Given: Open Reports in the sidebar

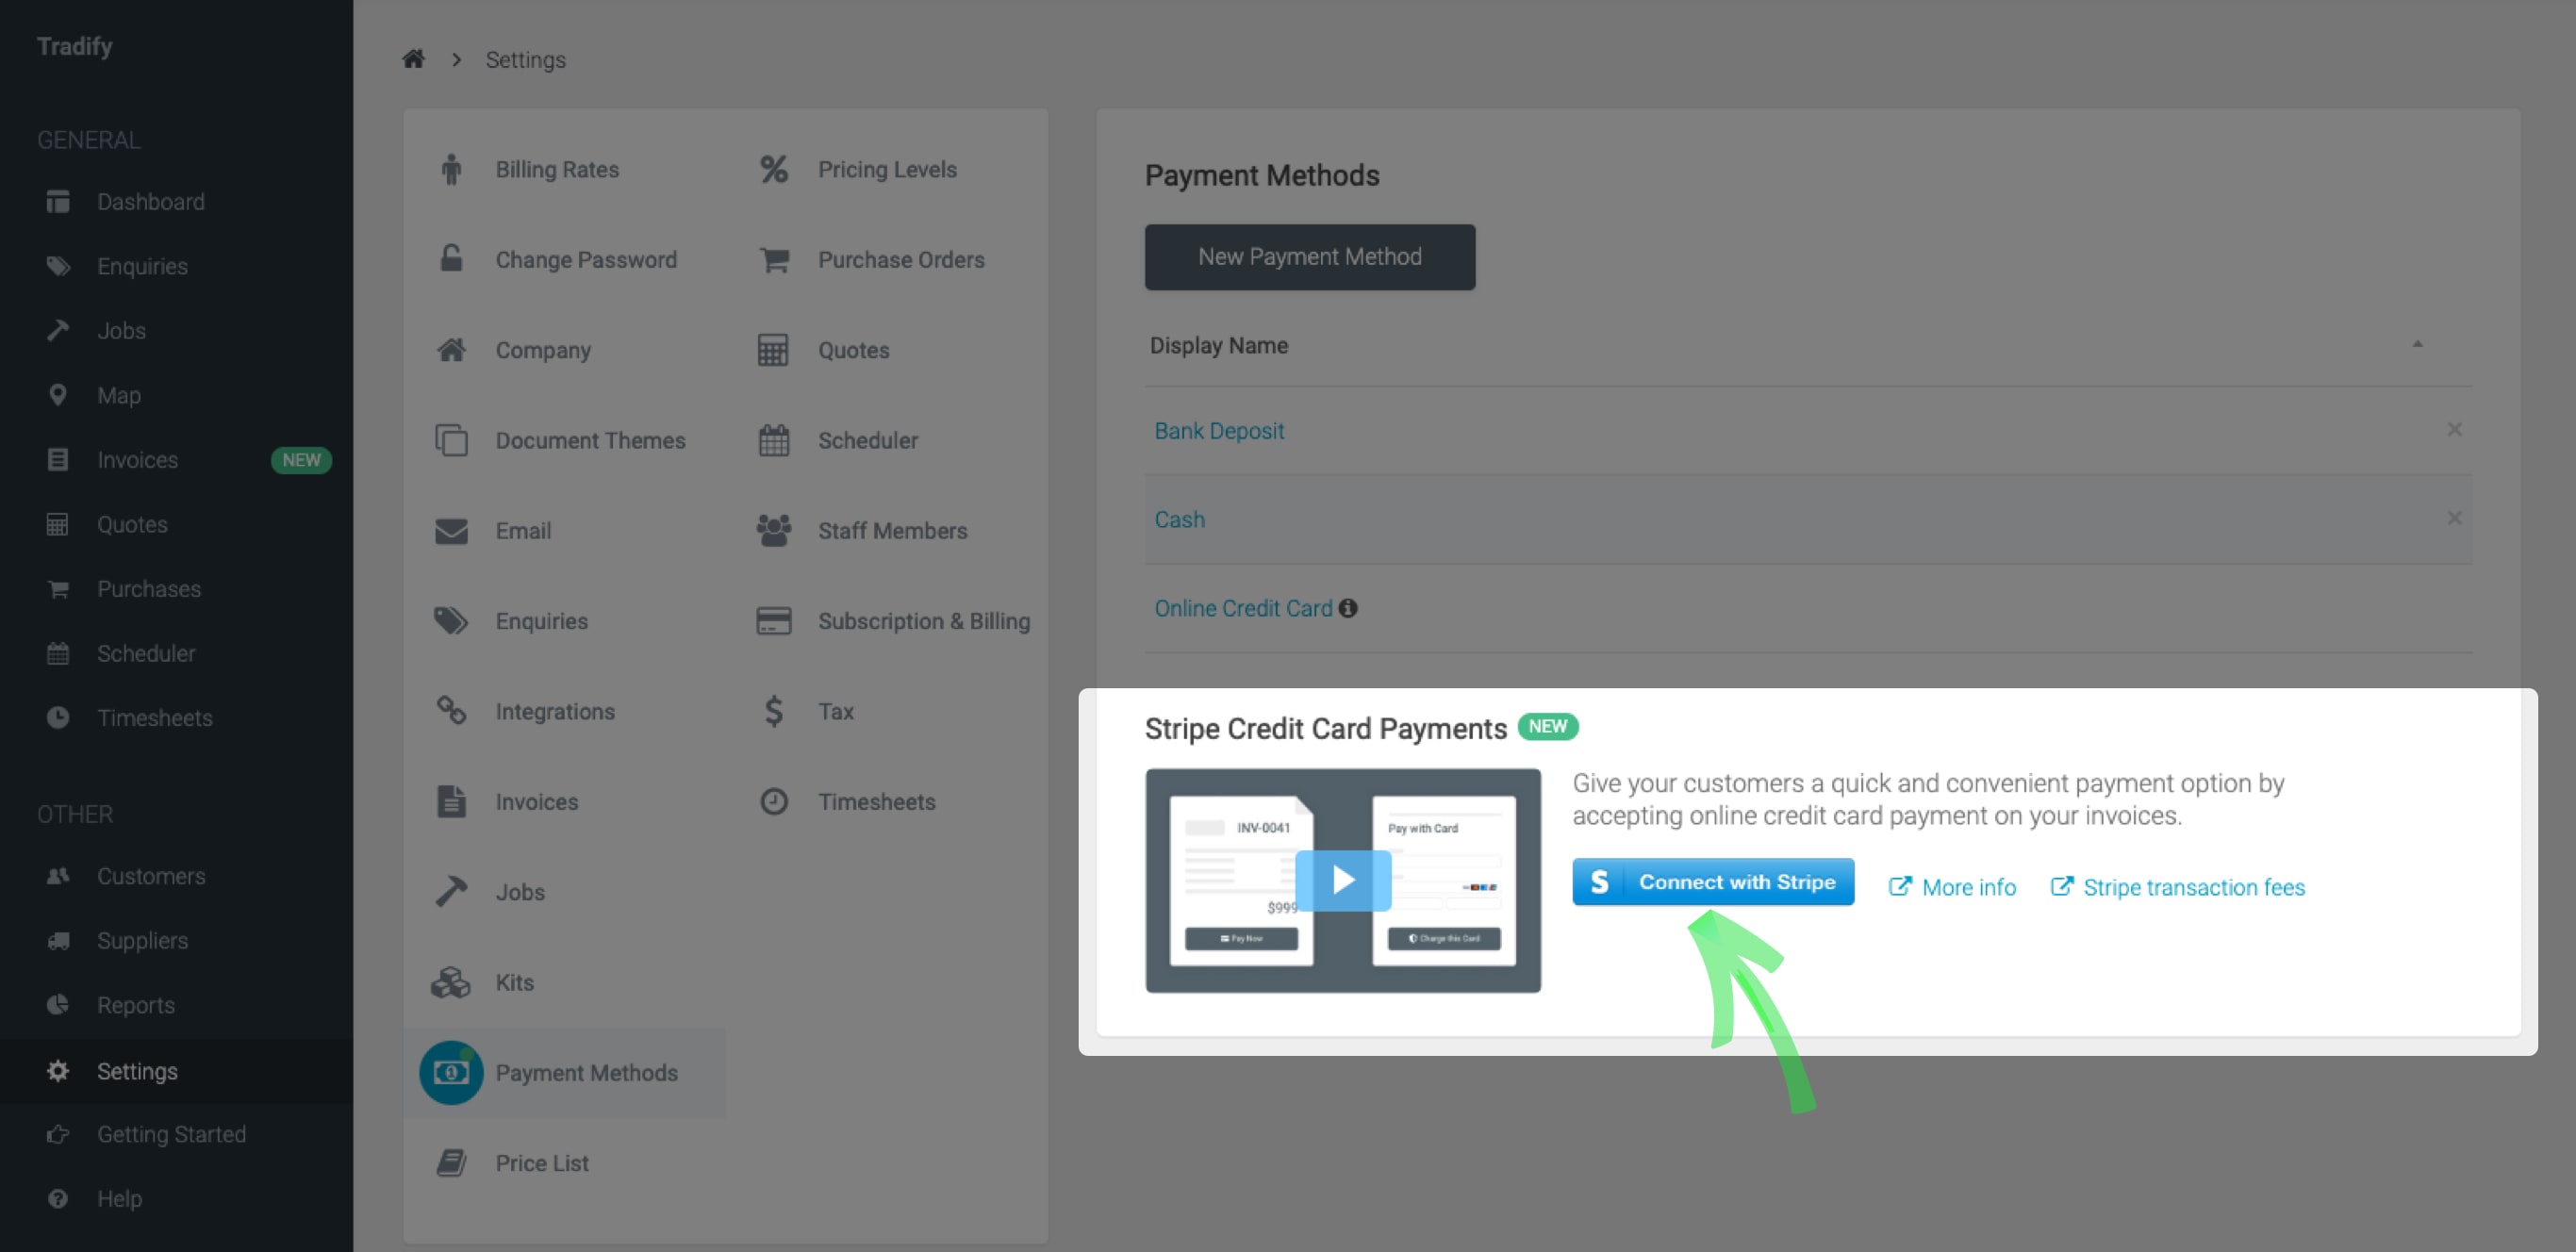Looking at the screenshot, I should click(136, 1005).
